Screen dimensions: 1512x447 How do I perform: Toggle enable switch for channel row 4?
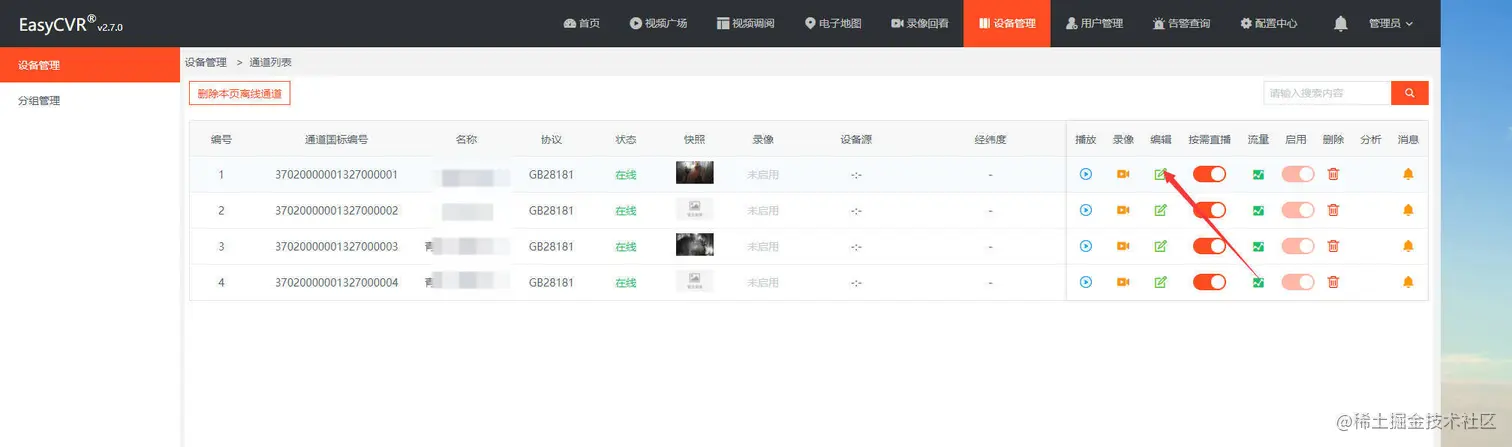(1298, 282)
